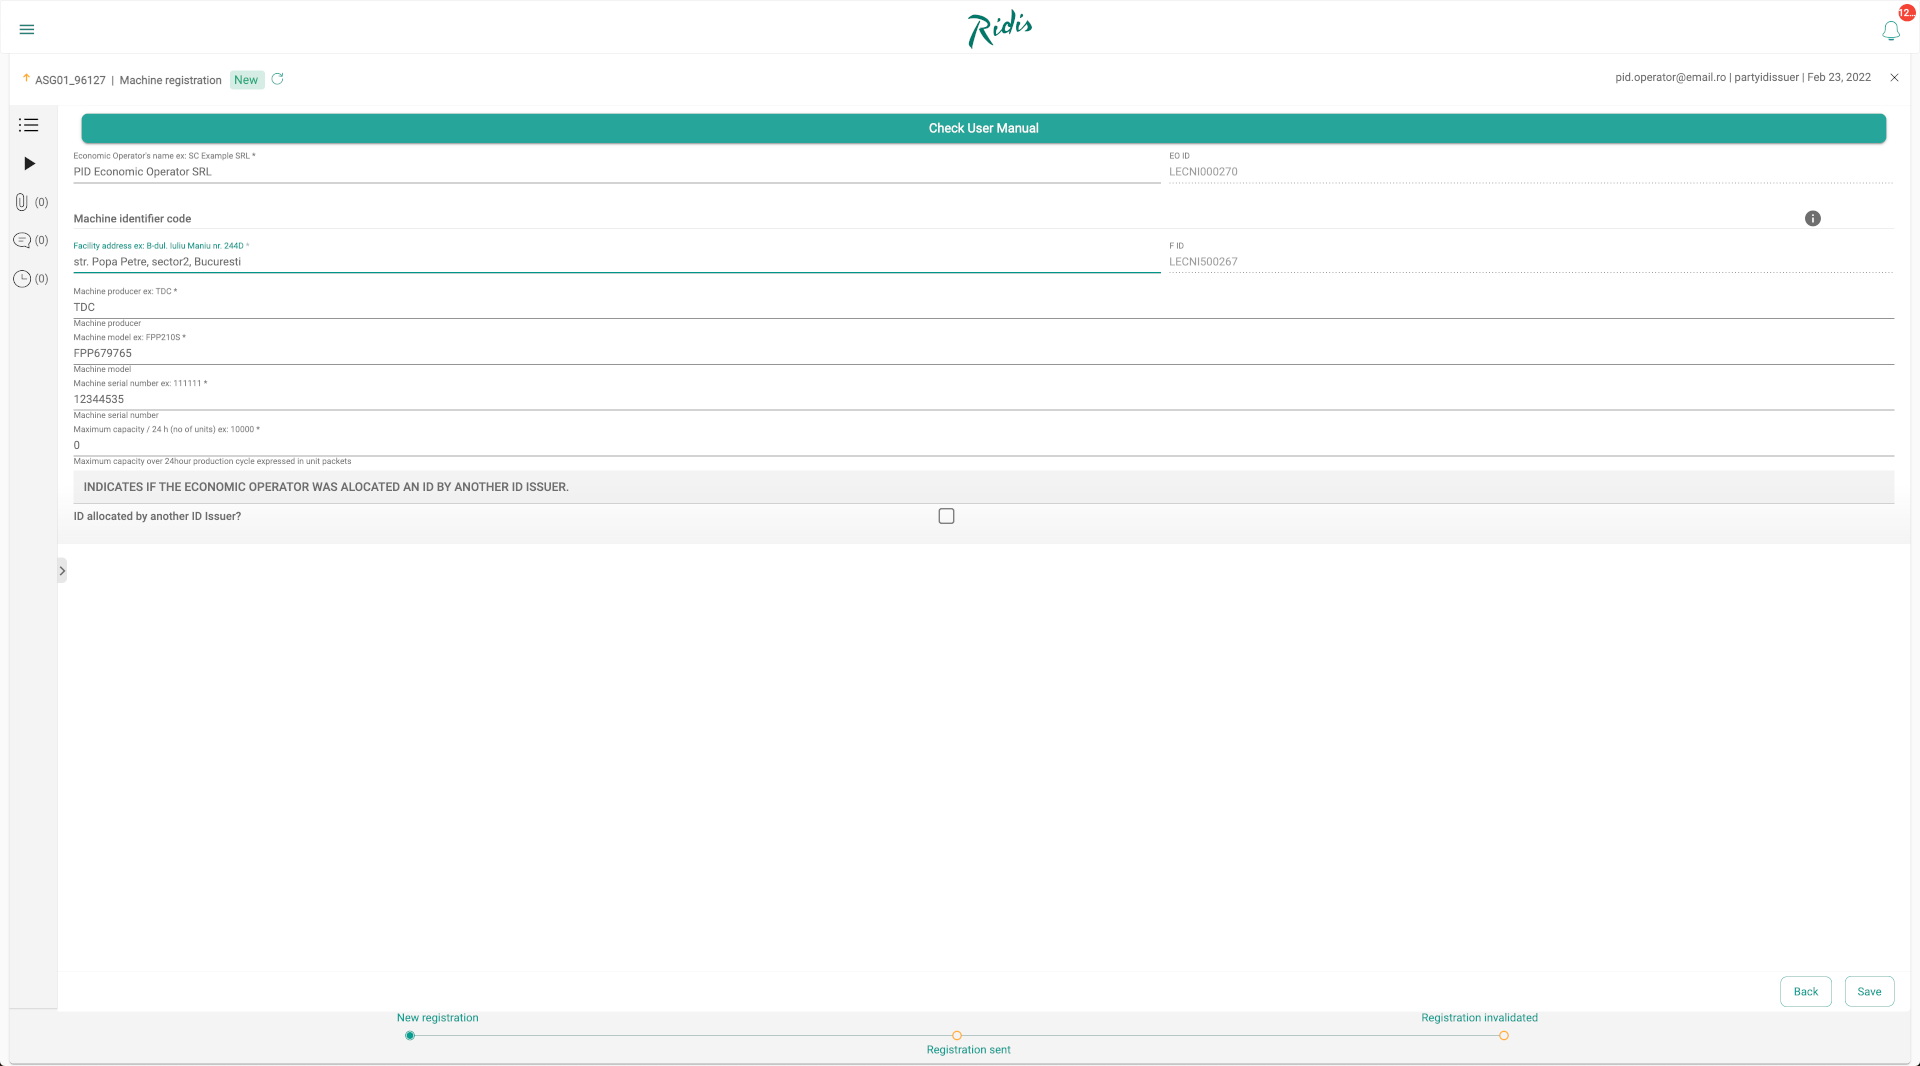Click the New status badge
This screenshot has height=1066, width=1920.
coord(246,80)
